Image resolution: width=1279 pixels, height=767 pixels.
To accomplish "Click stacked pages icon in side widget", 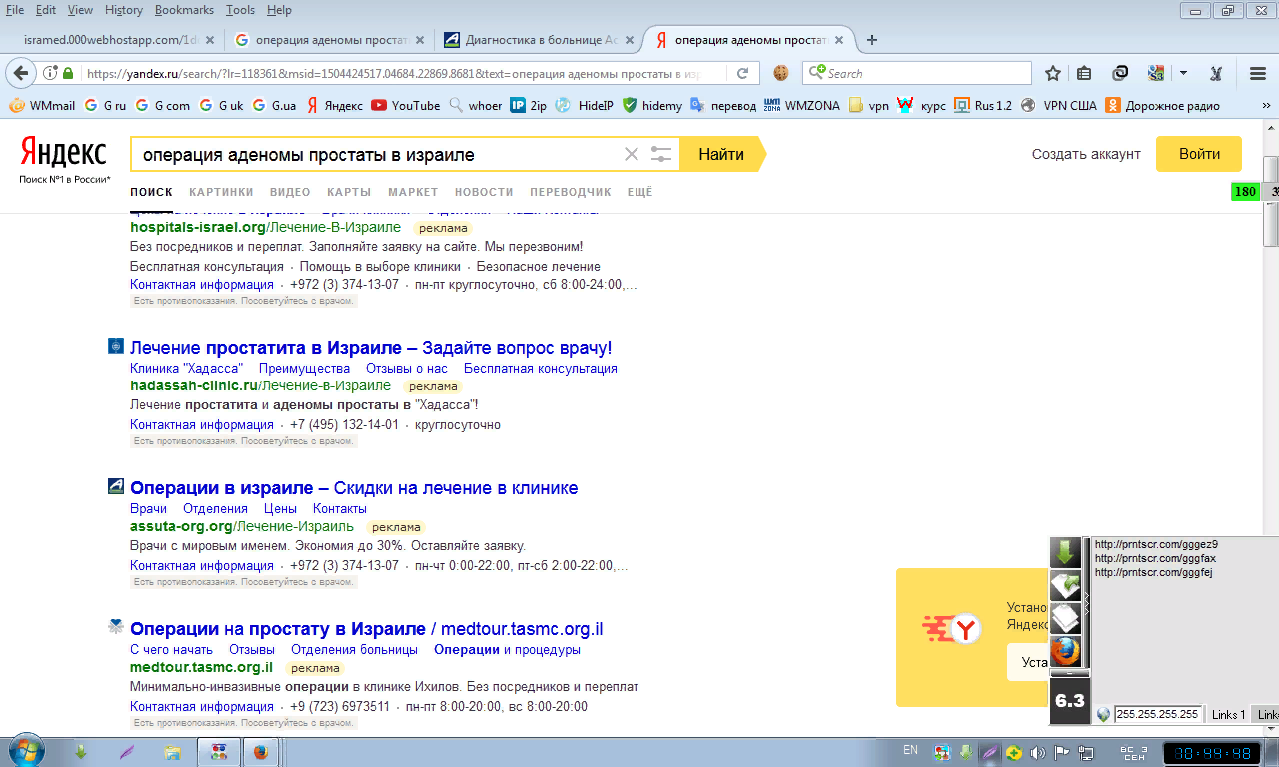I will coord(1066,619).
